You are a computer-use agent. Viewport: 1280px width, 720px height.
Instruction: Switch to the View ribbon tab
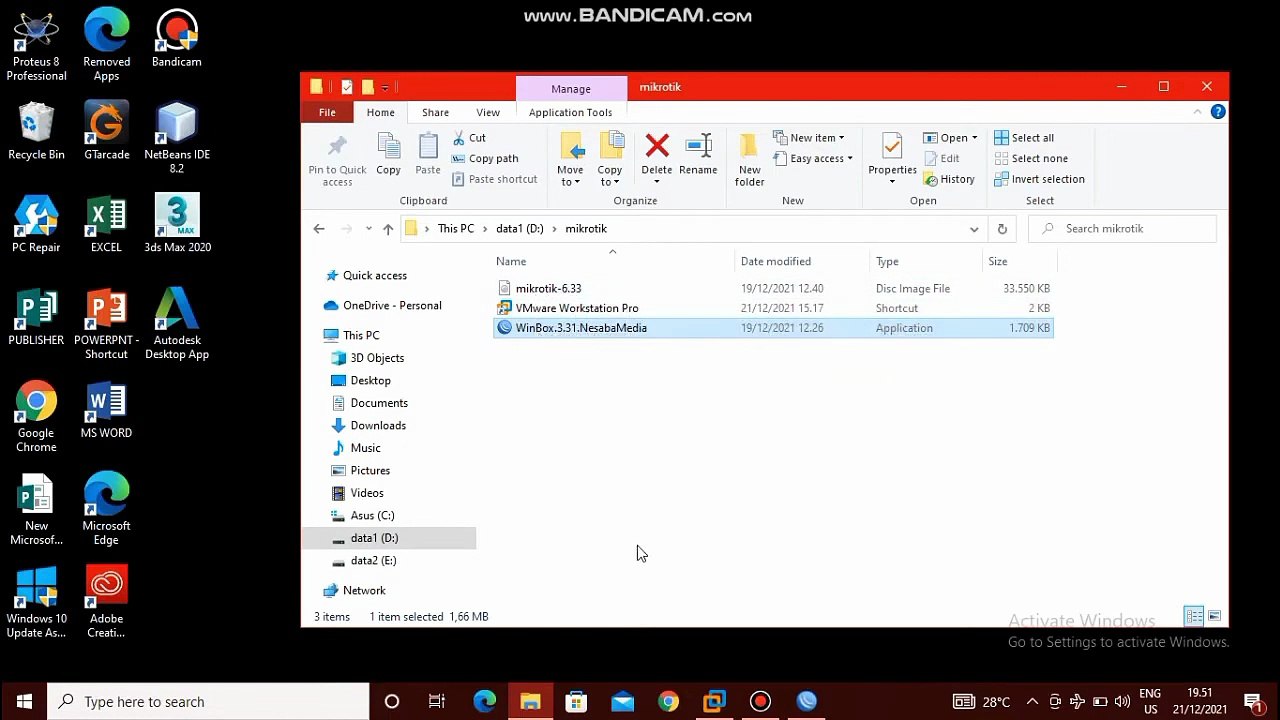(488, 112)
